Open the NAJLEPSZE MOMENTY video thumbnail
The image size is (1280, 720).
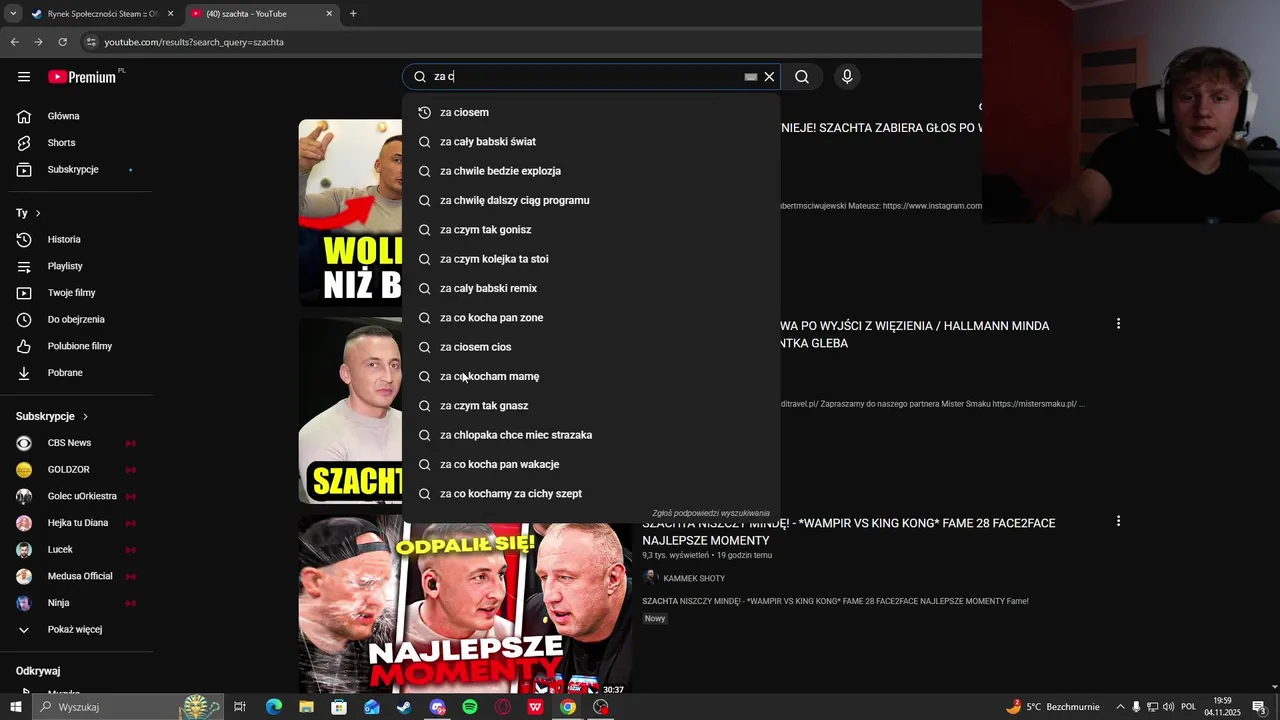click(465, 607)
